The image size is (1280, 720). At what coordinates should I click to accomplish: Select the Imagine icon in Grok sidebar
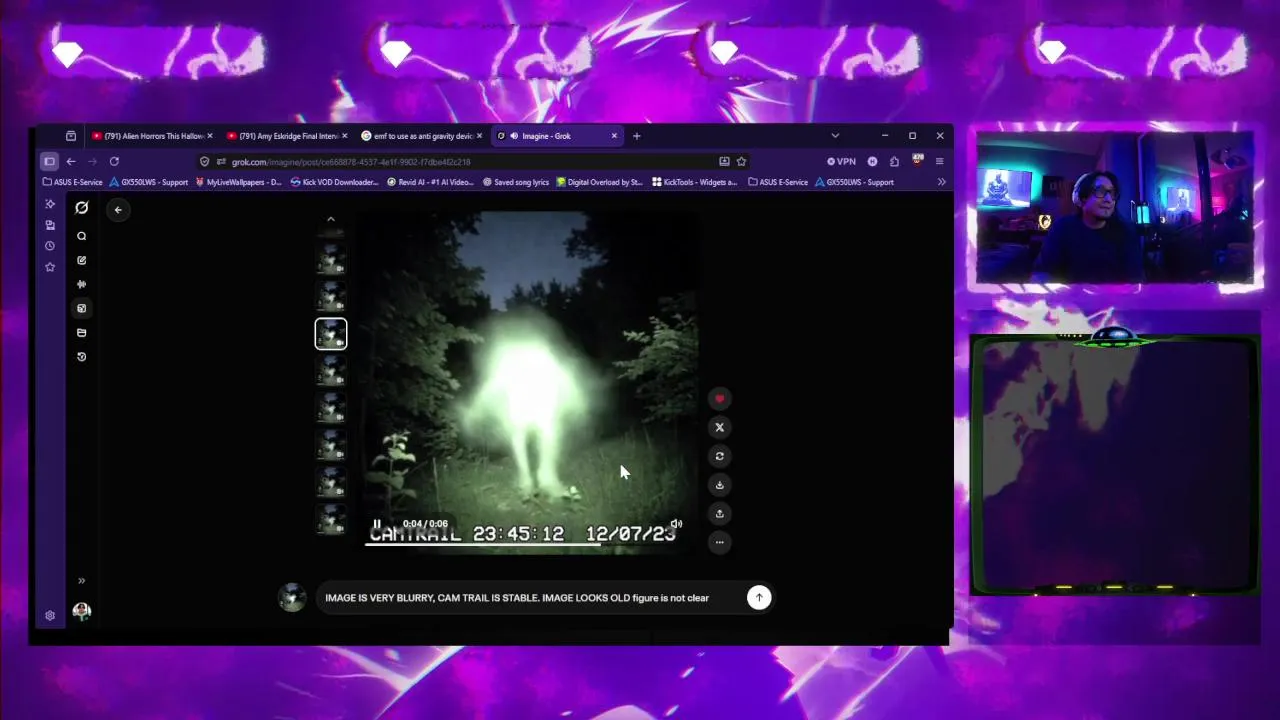(x=82, y=308)
